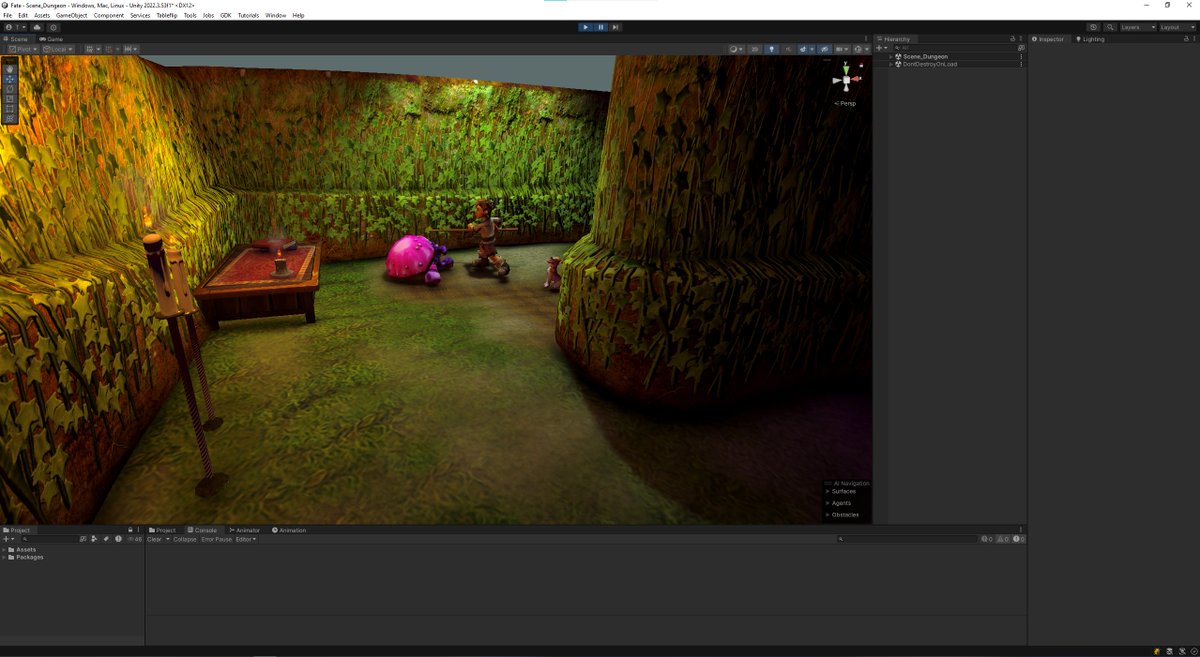The width and height of the screenshot is (1200, 657).
Task: Toggle hidden objects visibility in scene
Action: [824, 49]
